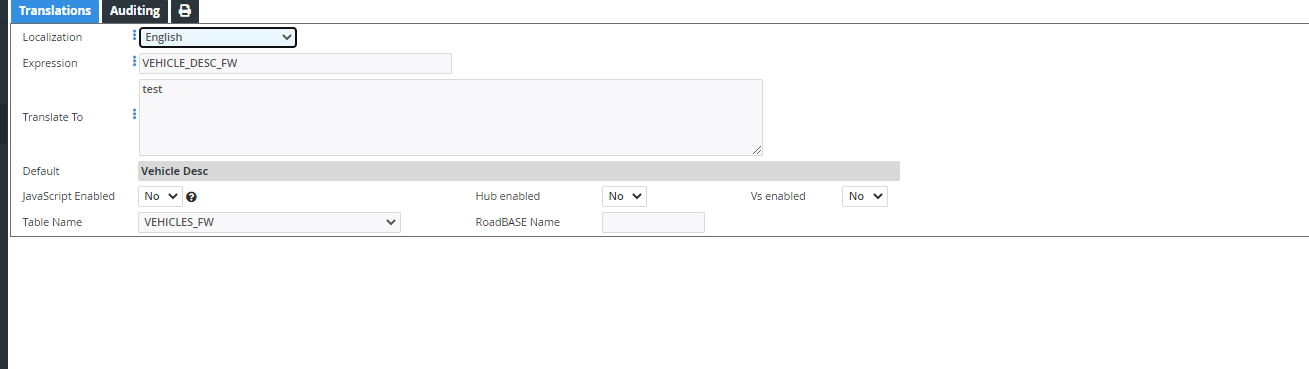Switch to the Auditing tab
Viewport: 1309px width, 369px height.
coord(135,11)
